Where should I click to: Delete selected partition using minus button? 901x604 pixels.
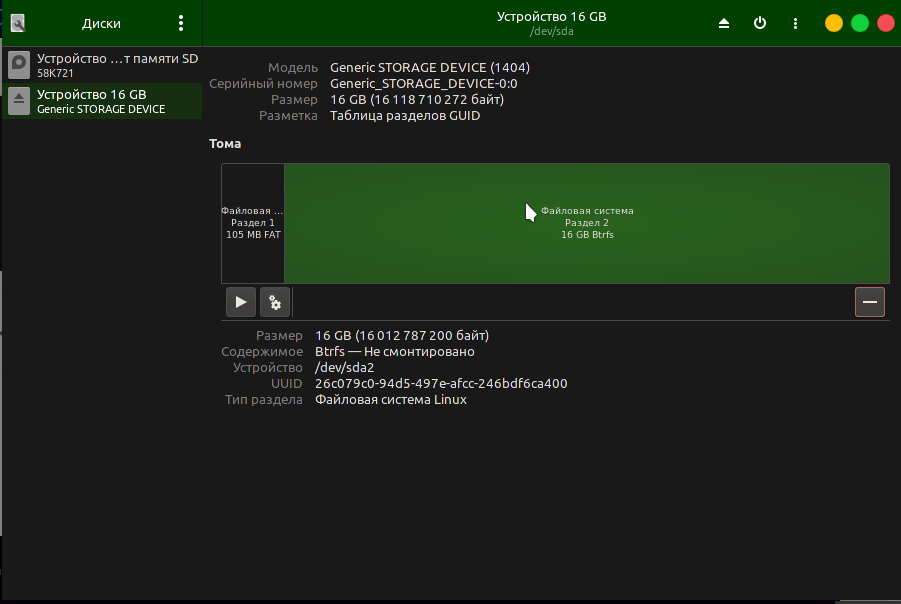[869, 301]
